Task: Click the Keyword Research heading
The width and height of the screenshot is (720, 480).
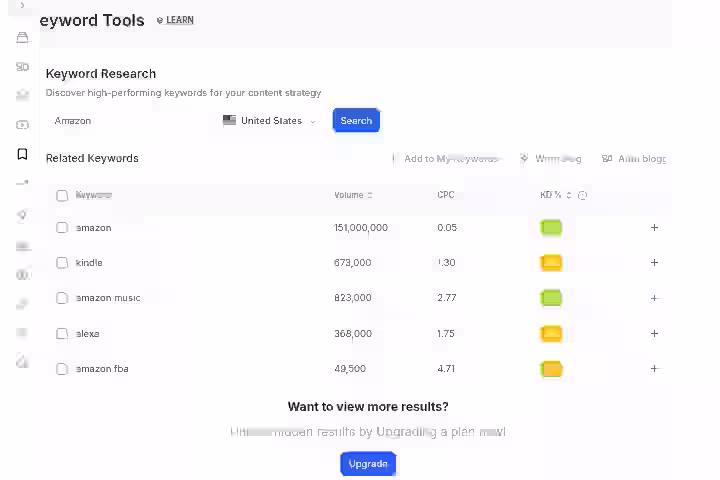Action: pos(101,74)
